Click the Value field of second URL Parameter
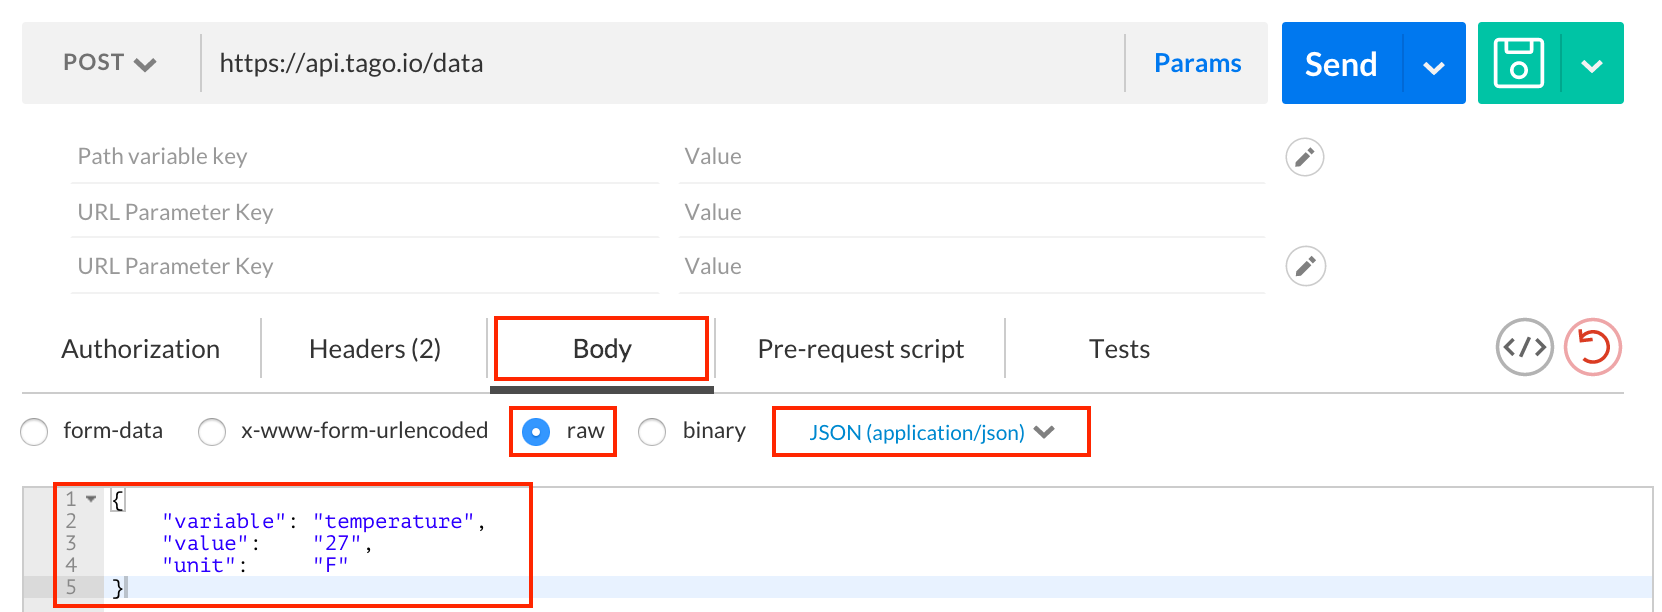This screenshot has width=1662, height=612. 972,266
